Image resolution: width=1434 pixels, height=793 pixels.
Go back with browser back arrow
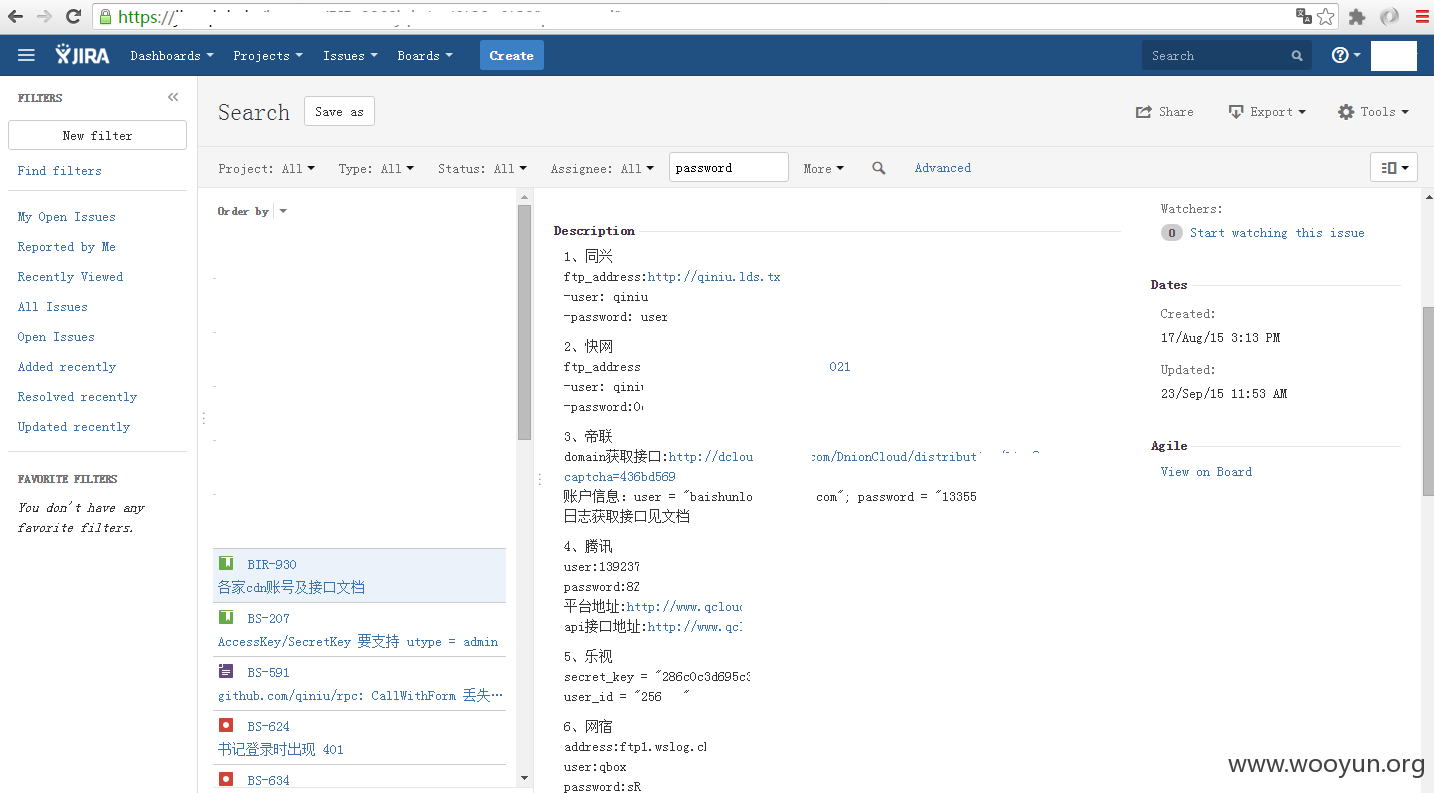pyautogui.click(x=15, y=16)
